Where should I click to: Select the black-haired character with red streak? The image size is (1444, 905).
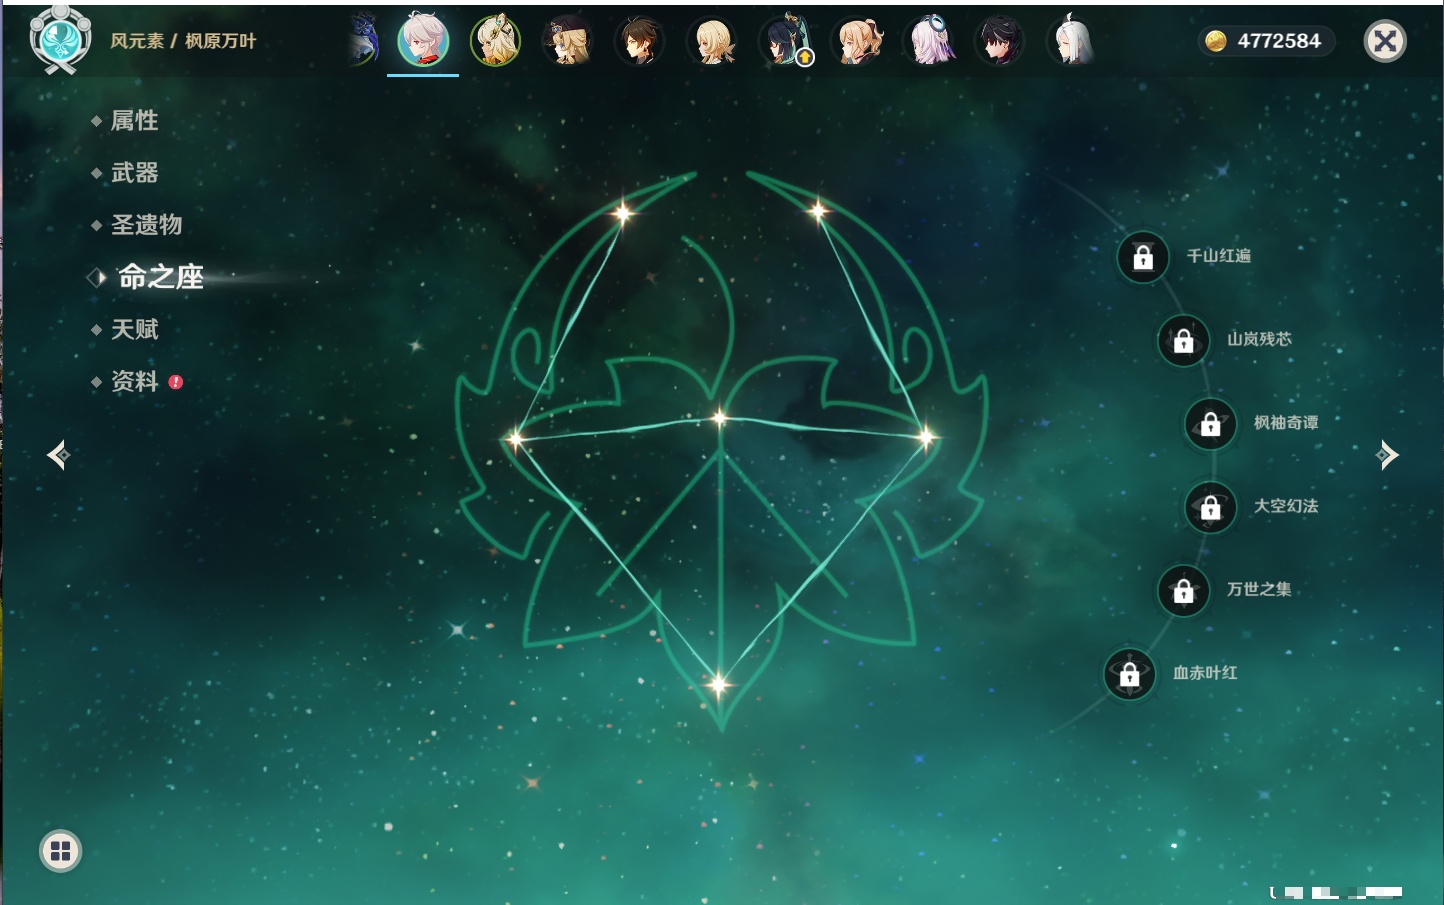[x=1000, y=41]
